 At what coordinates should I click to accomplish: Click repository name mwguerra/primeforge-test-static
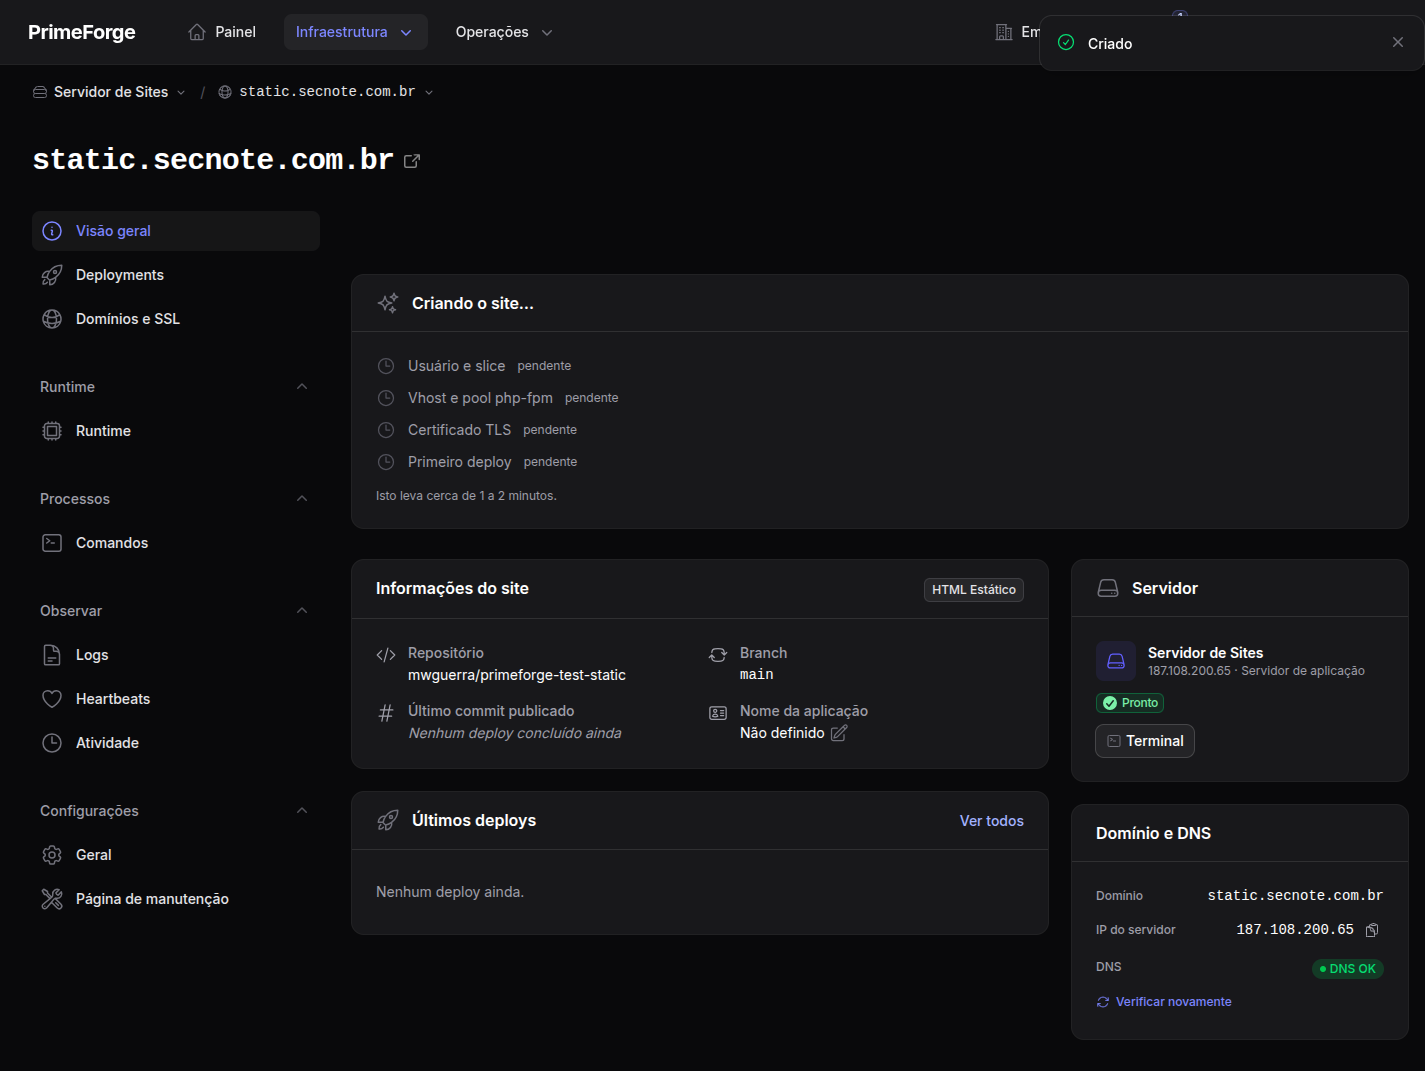[517, 675]
